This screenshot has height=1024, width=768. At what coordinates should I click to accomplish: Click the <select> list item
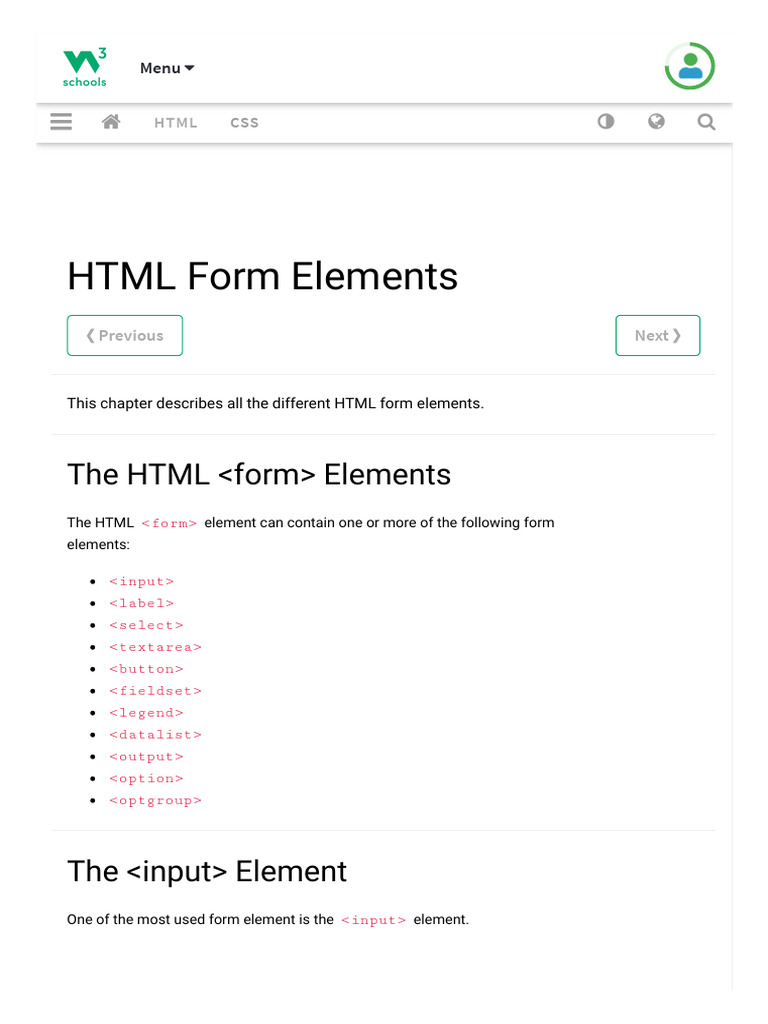[145, 625]
